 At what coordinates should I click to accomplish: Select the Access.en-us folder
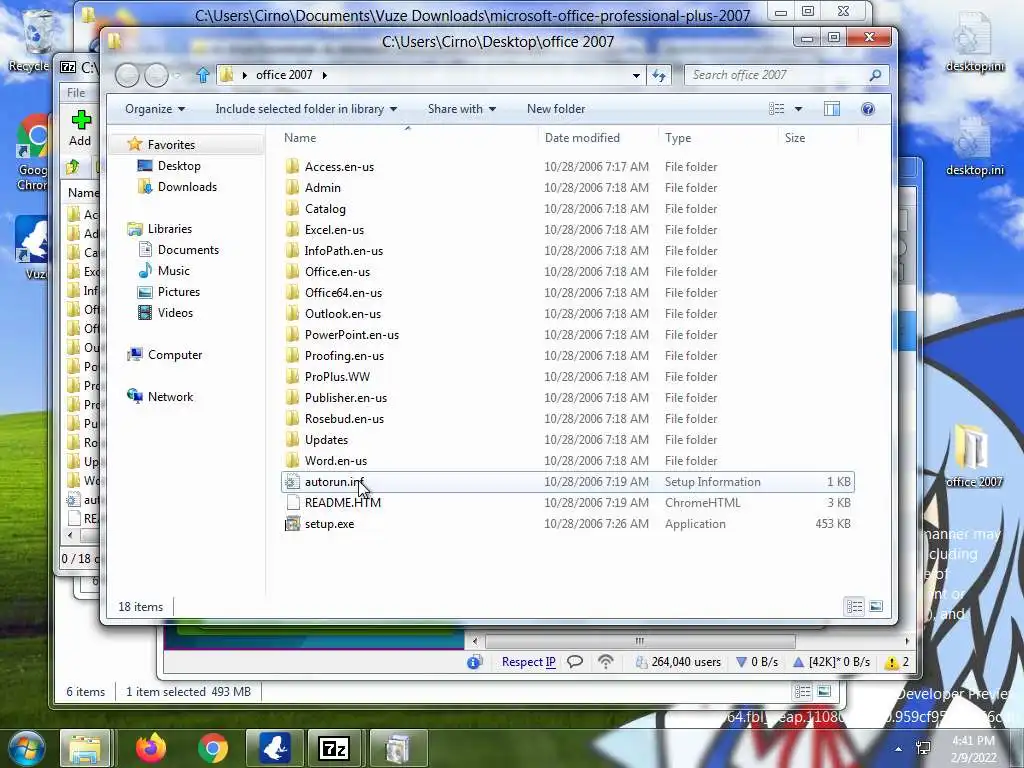tap(339, 167)
